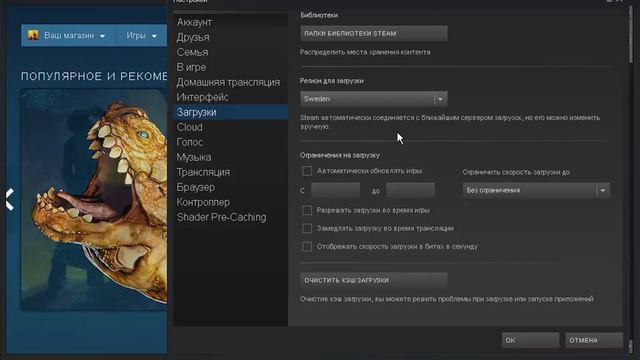640x360 pixels.
Task: Click the update schedule start time field
Action: click(x=336, y=190)
